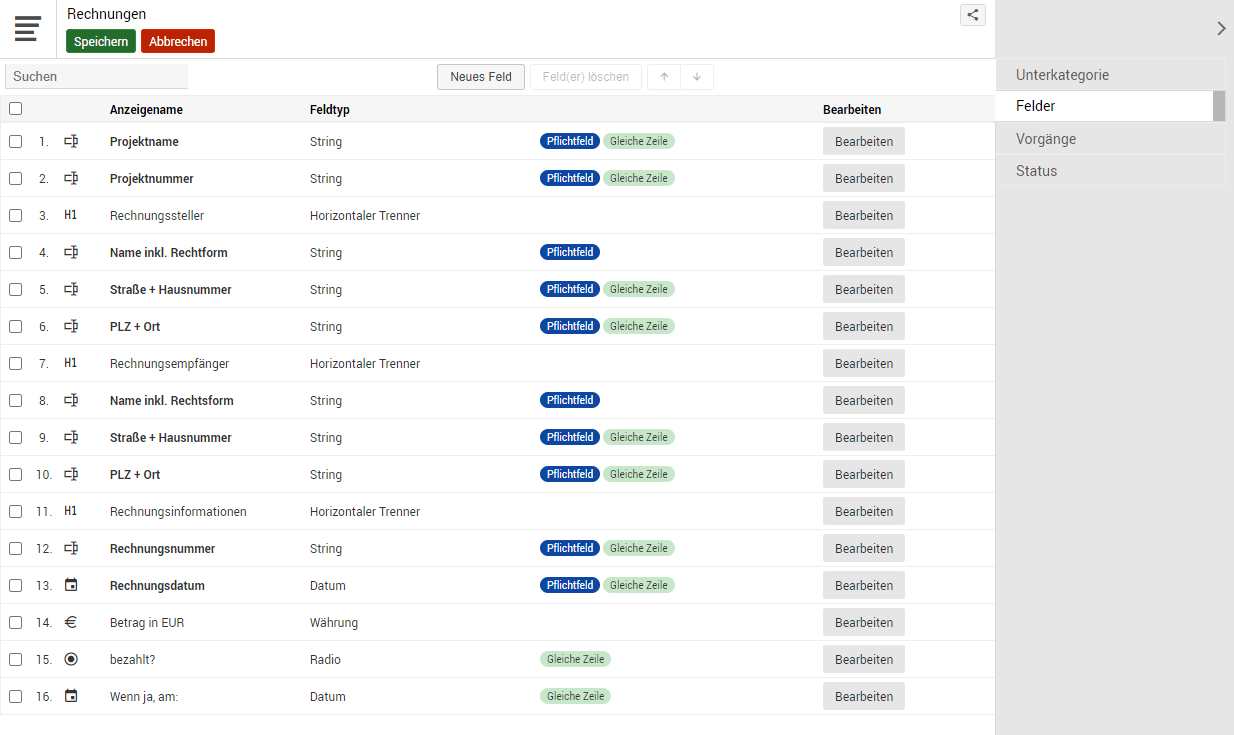Click the string icon for PLZ + Ort row 10
1234x735 pixels.
tap(71, 474)
